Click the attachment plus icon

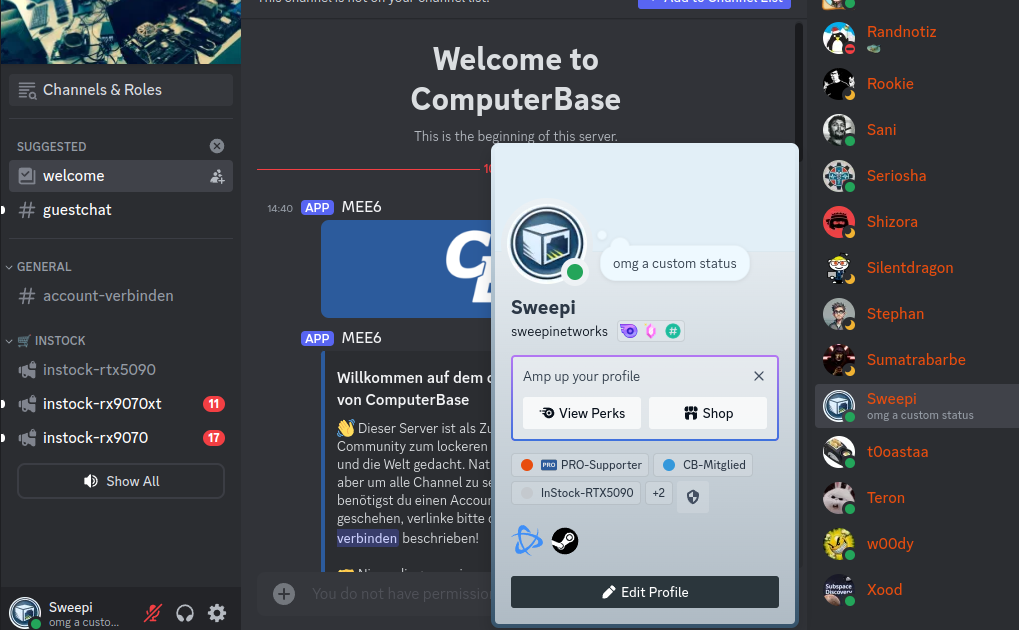tap(284, 594)
